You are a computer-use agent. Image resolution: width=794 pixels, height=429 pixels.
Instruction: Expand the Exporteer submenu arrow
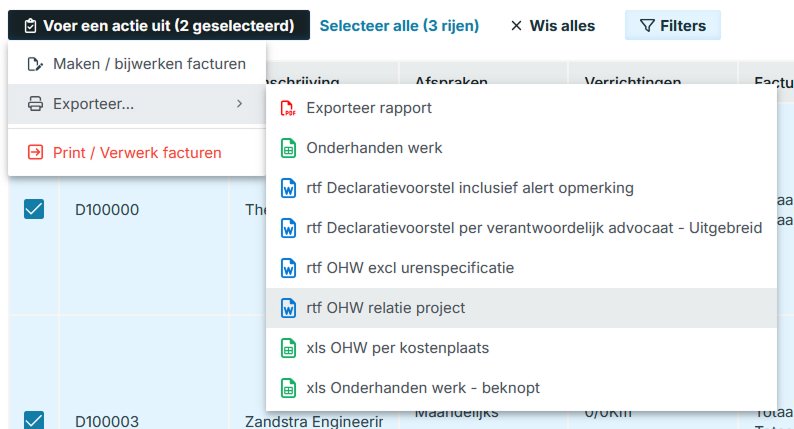tap(239, 103)
